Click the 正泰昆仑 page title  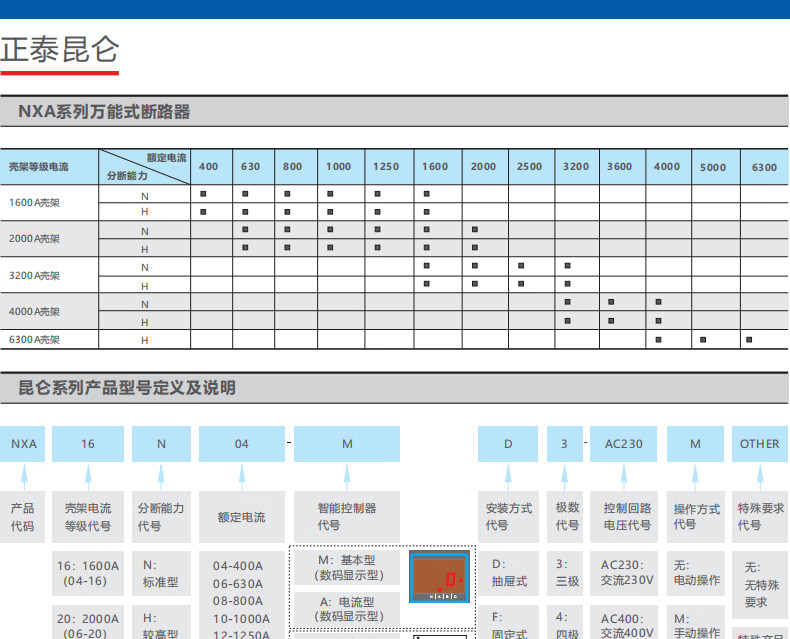(x=60, y=49)
